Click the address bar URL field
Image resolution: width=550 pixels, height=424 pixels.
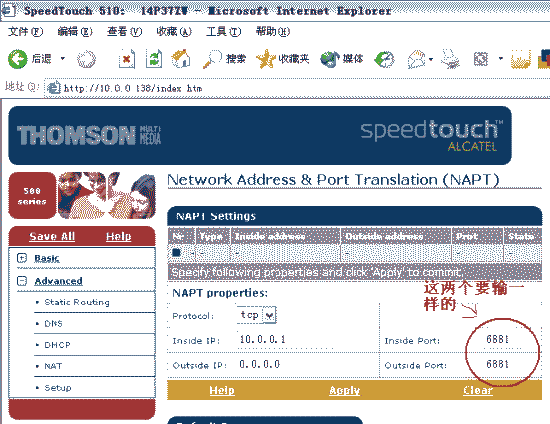click(x=298, y=88)
